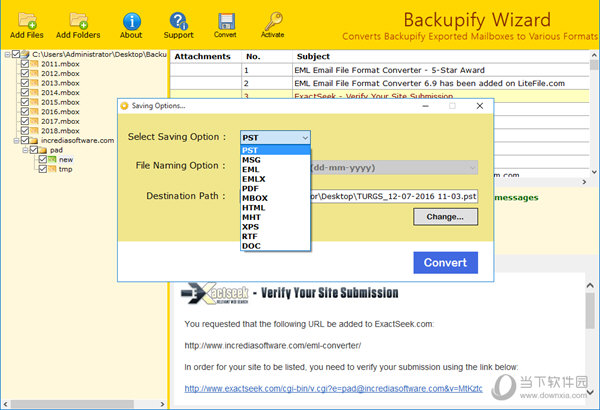Open the About info icon

coord(131,21)
